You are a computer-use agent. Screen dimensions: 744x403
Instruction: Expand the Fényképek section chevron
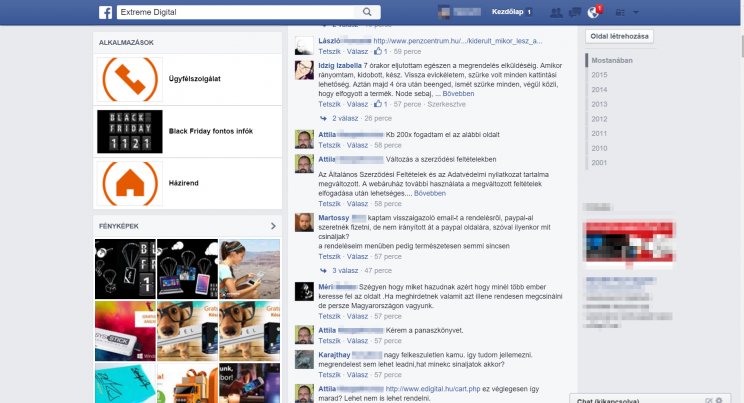pos(273,226)
